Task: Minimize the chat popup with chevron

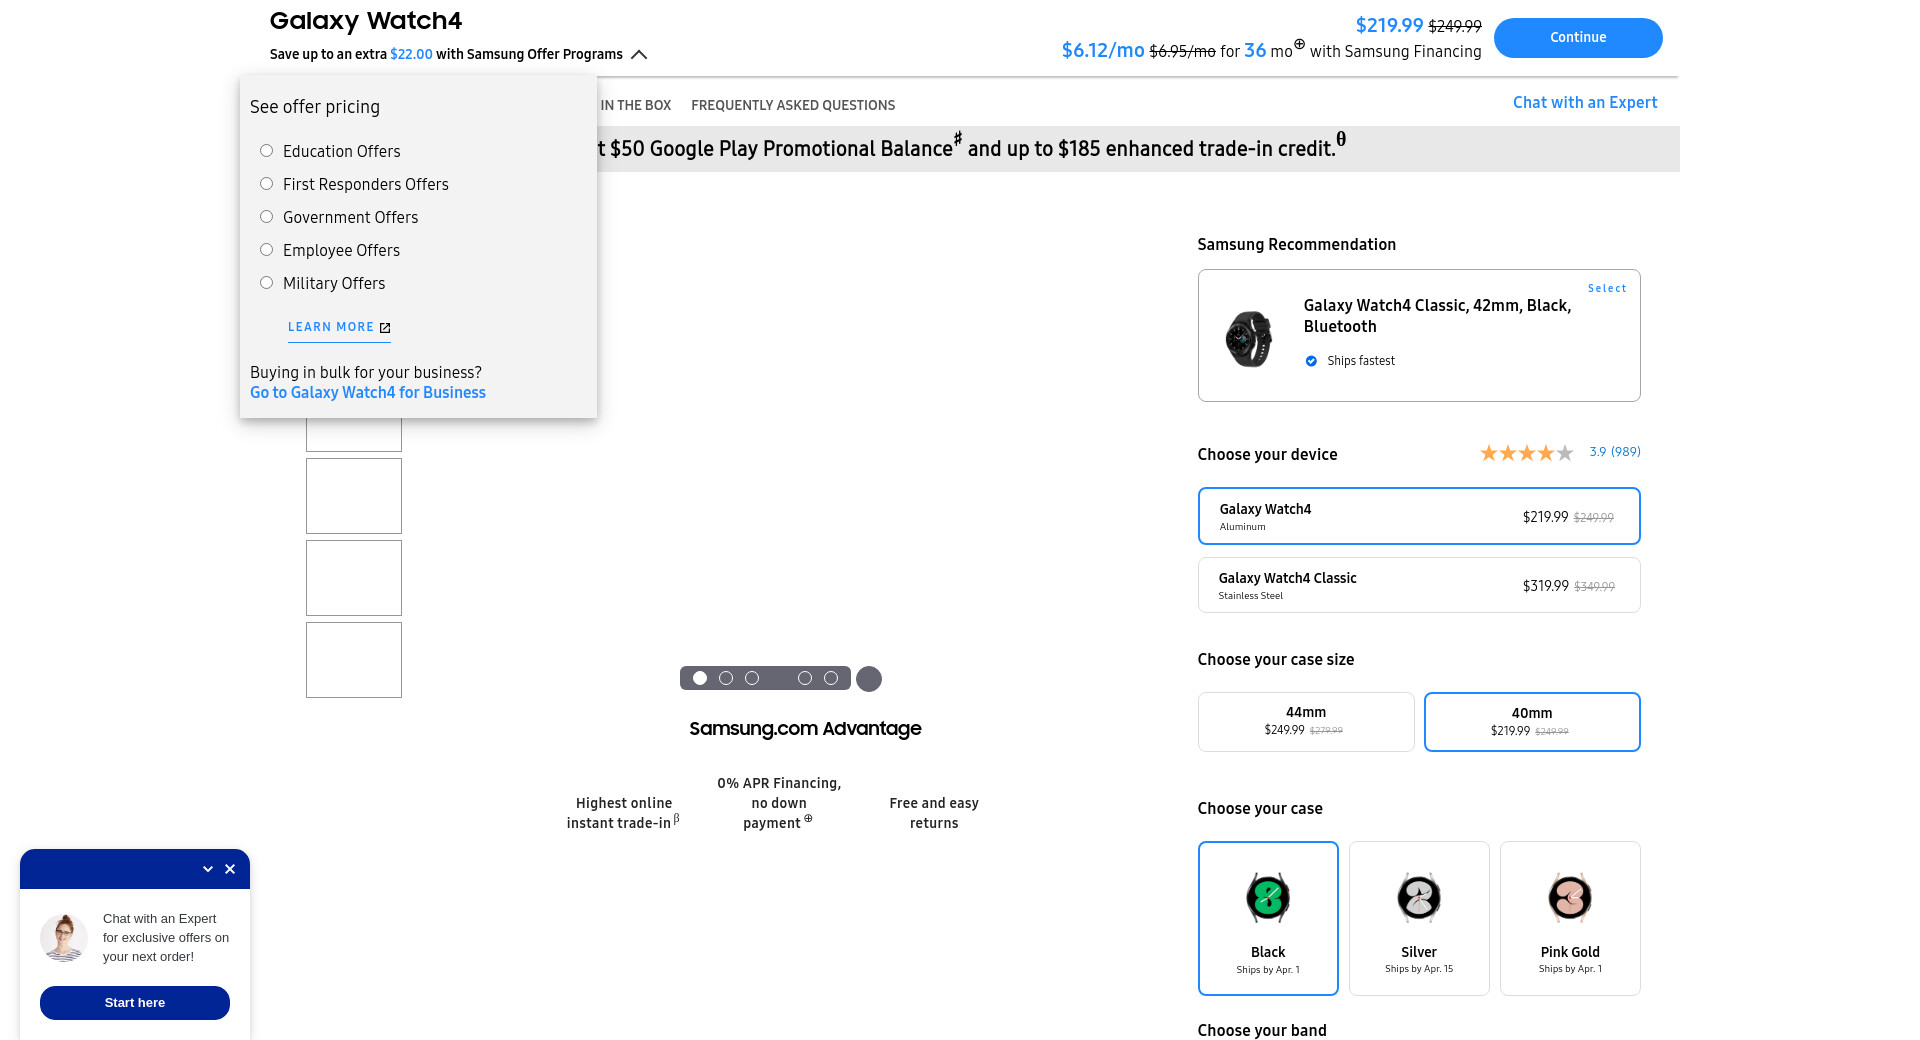Action: pyautogui.click(x=208, y=869)
